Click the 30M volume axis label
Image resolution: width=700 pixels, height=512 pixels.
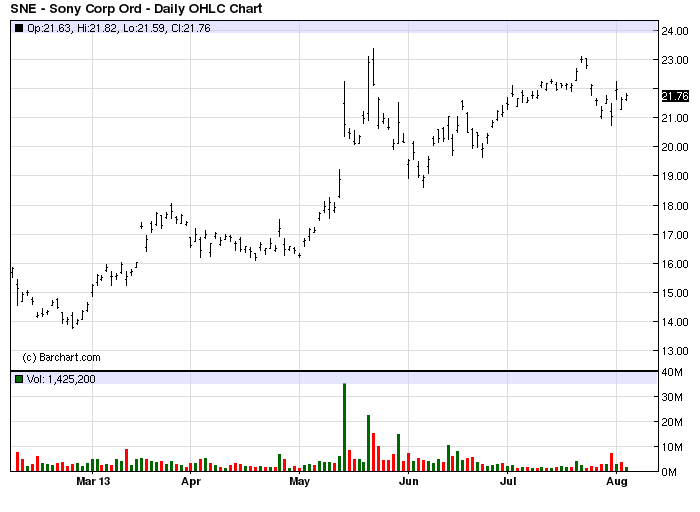672,397
